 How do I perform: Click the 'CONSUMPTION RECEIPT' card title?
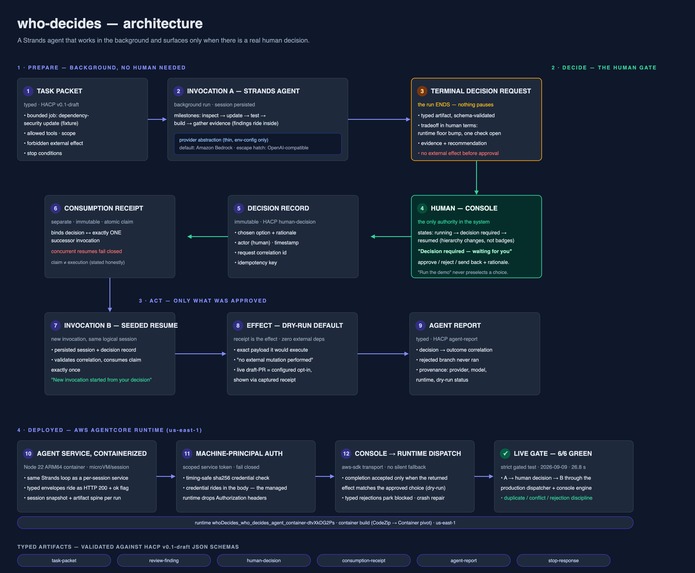click(104, 208)
